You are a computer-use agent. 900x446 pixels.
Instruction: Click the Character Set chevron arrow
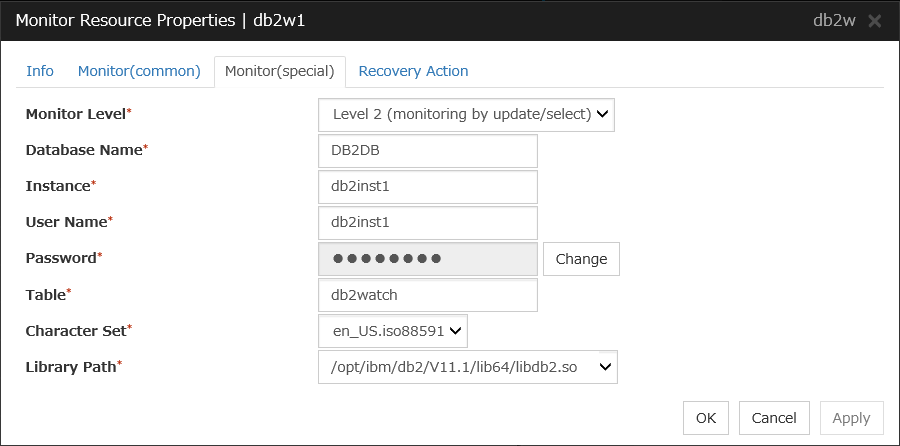[455, 331]
